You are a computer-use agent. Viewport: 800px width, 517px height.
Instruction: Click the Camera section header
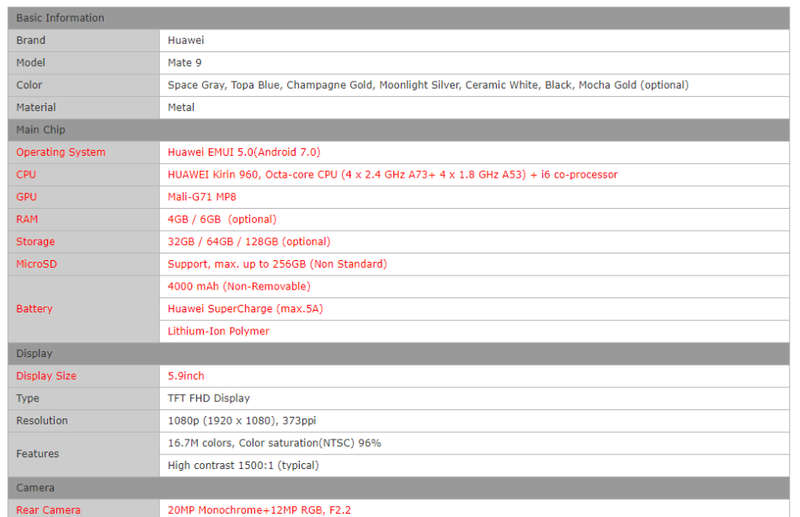pyautogui.click(x=398, y=488)
